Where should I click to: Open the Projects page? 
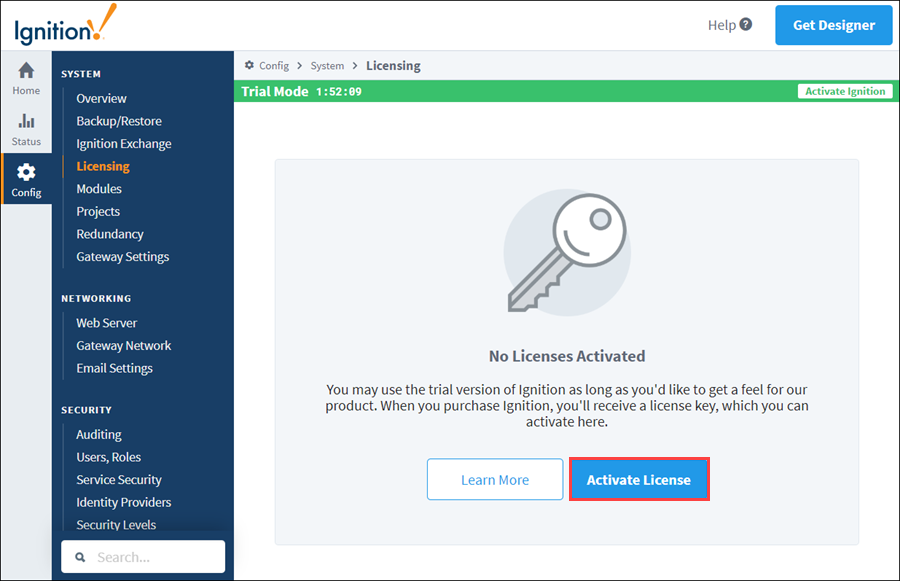click(x=98, y=212)
